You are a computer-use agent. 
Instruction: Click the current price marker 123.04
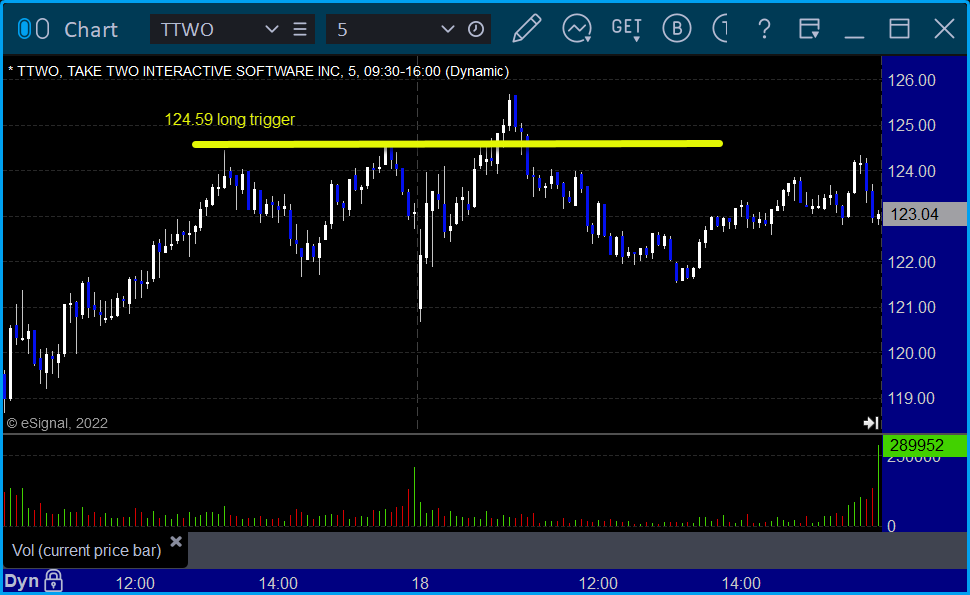point(924,215)
